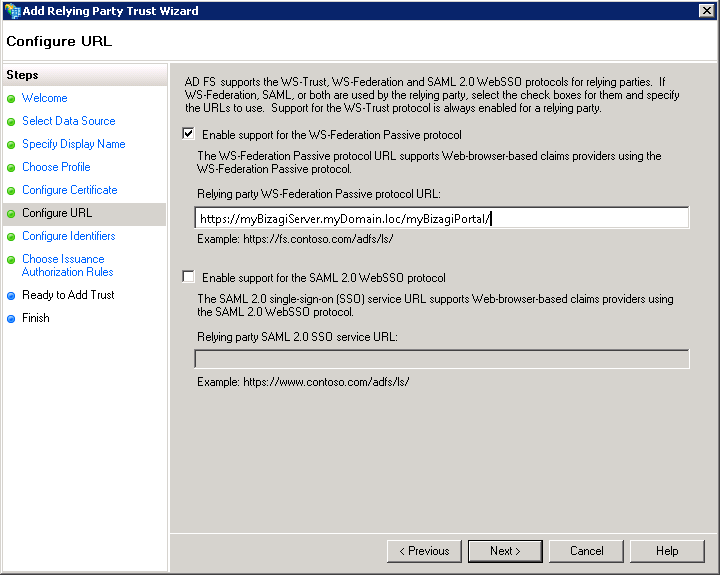Click green bullet beside Configure URL
Screen dimensions: 720x575
tap(11, 214)
